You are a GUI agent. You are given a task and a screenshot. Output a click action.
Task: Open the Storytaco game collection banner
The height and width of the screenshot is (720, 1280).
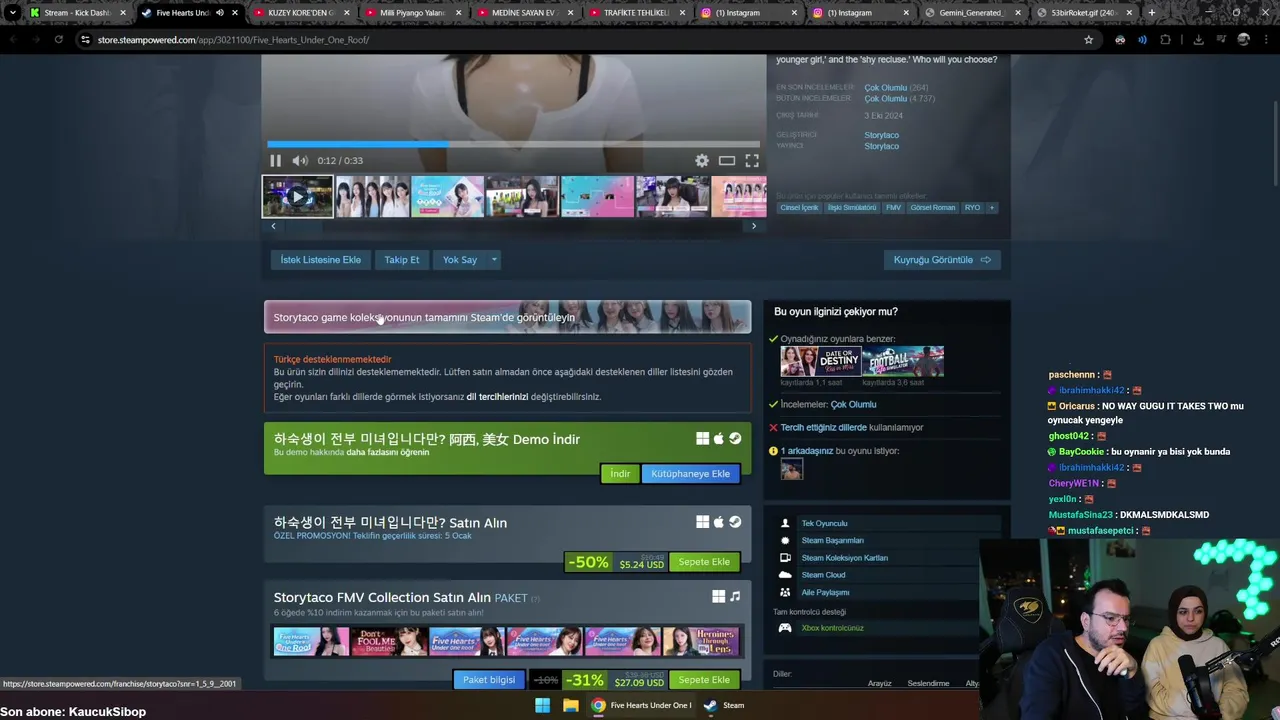pos(507,317)
